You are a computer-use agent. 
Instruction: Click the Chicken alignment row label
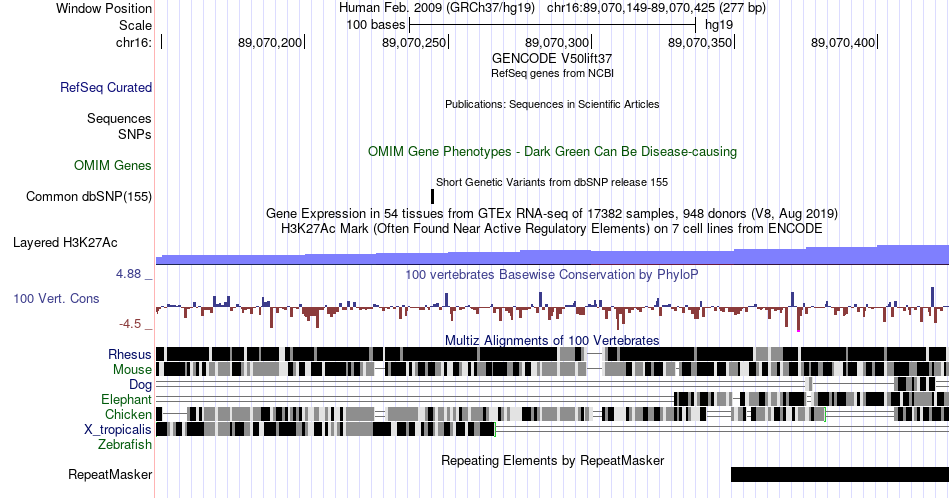(x=128, y=414)
